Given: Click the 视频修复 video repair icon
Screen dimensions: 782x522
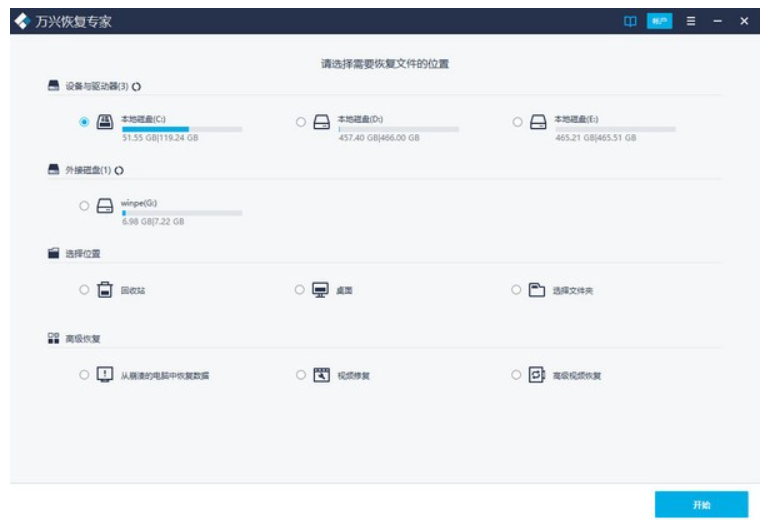Looking at the screenshot, I should point(322,374).
